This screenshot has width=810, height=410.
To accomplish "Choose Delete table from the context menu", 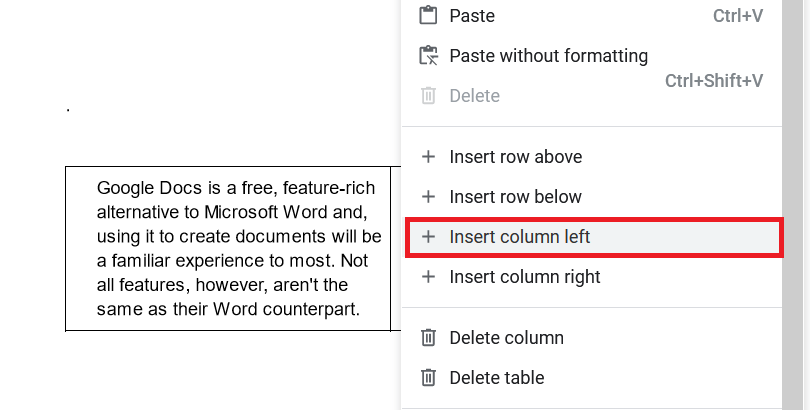I will pyautogui.click(x=497, y=378).
